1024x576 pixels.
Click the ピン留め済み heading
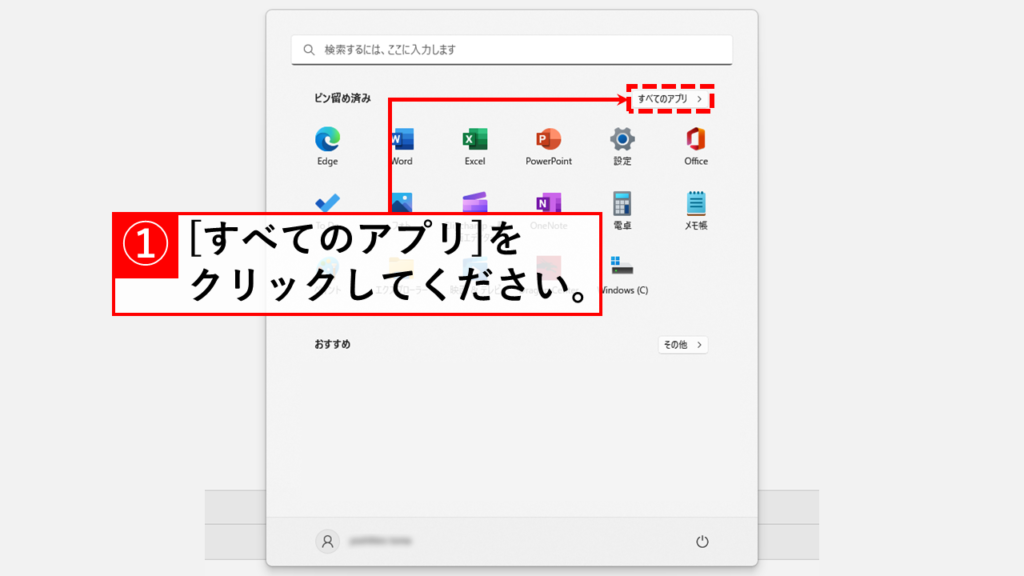342,98
